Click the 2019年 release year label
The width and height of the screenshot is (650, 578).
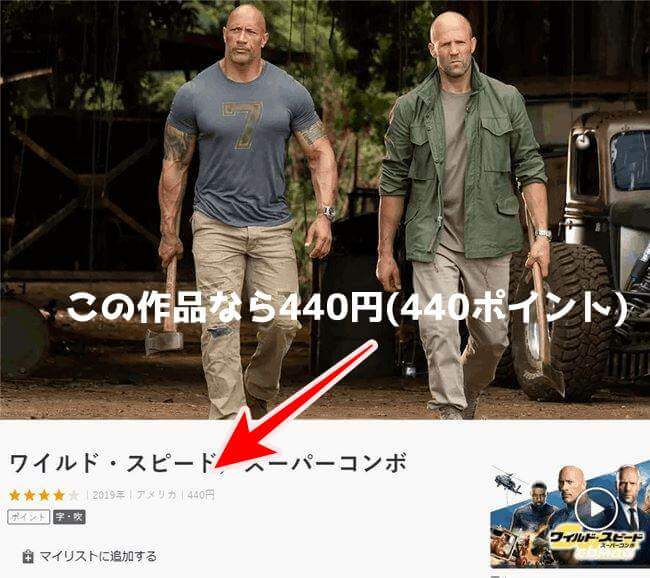[109, 495]
